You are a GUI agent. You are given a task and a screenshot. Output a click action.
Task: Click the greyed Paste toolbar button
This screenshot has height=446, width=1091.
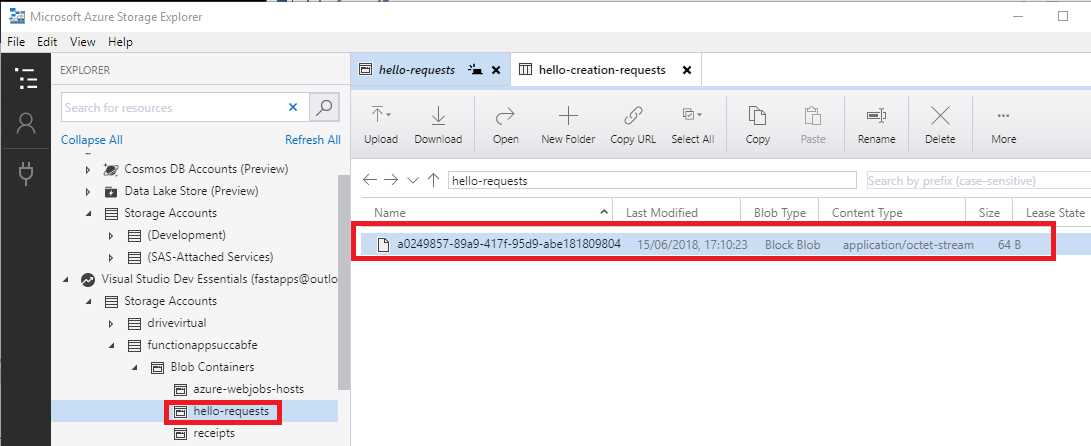pyautogui.click(x=813, y=125)
